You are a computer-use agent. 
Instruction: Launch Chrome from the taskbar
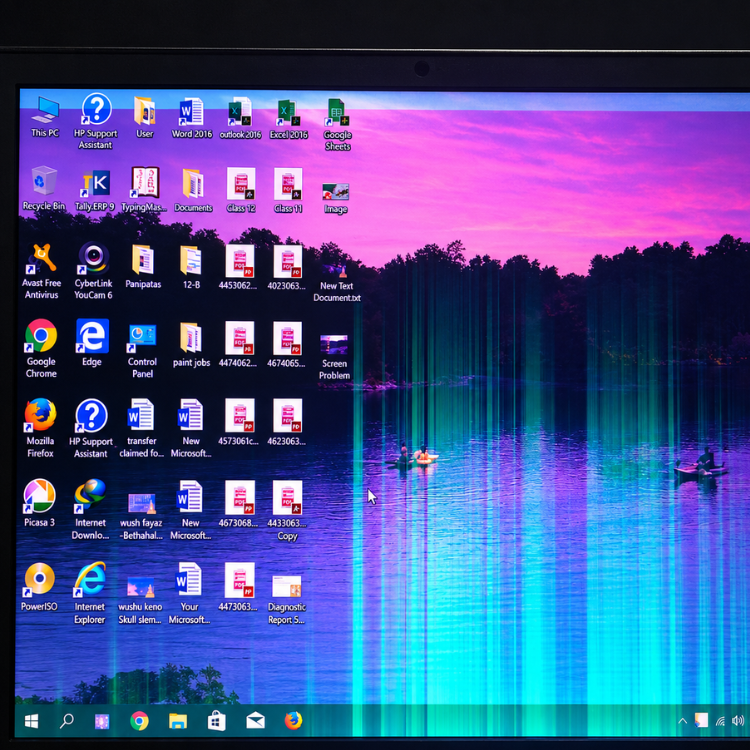[x=139, y=721]
